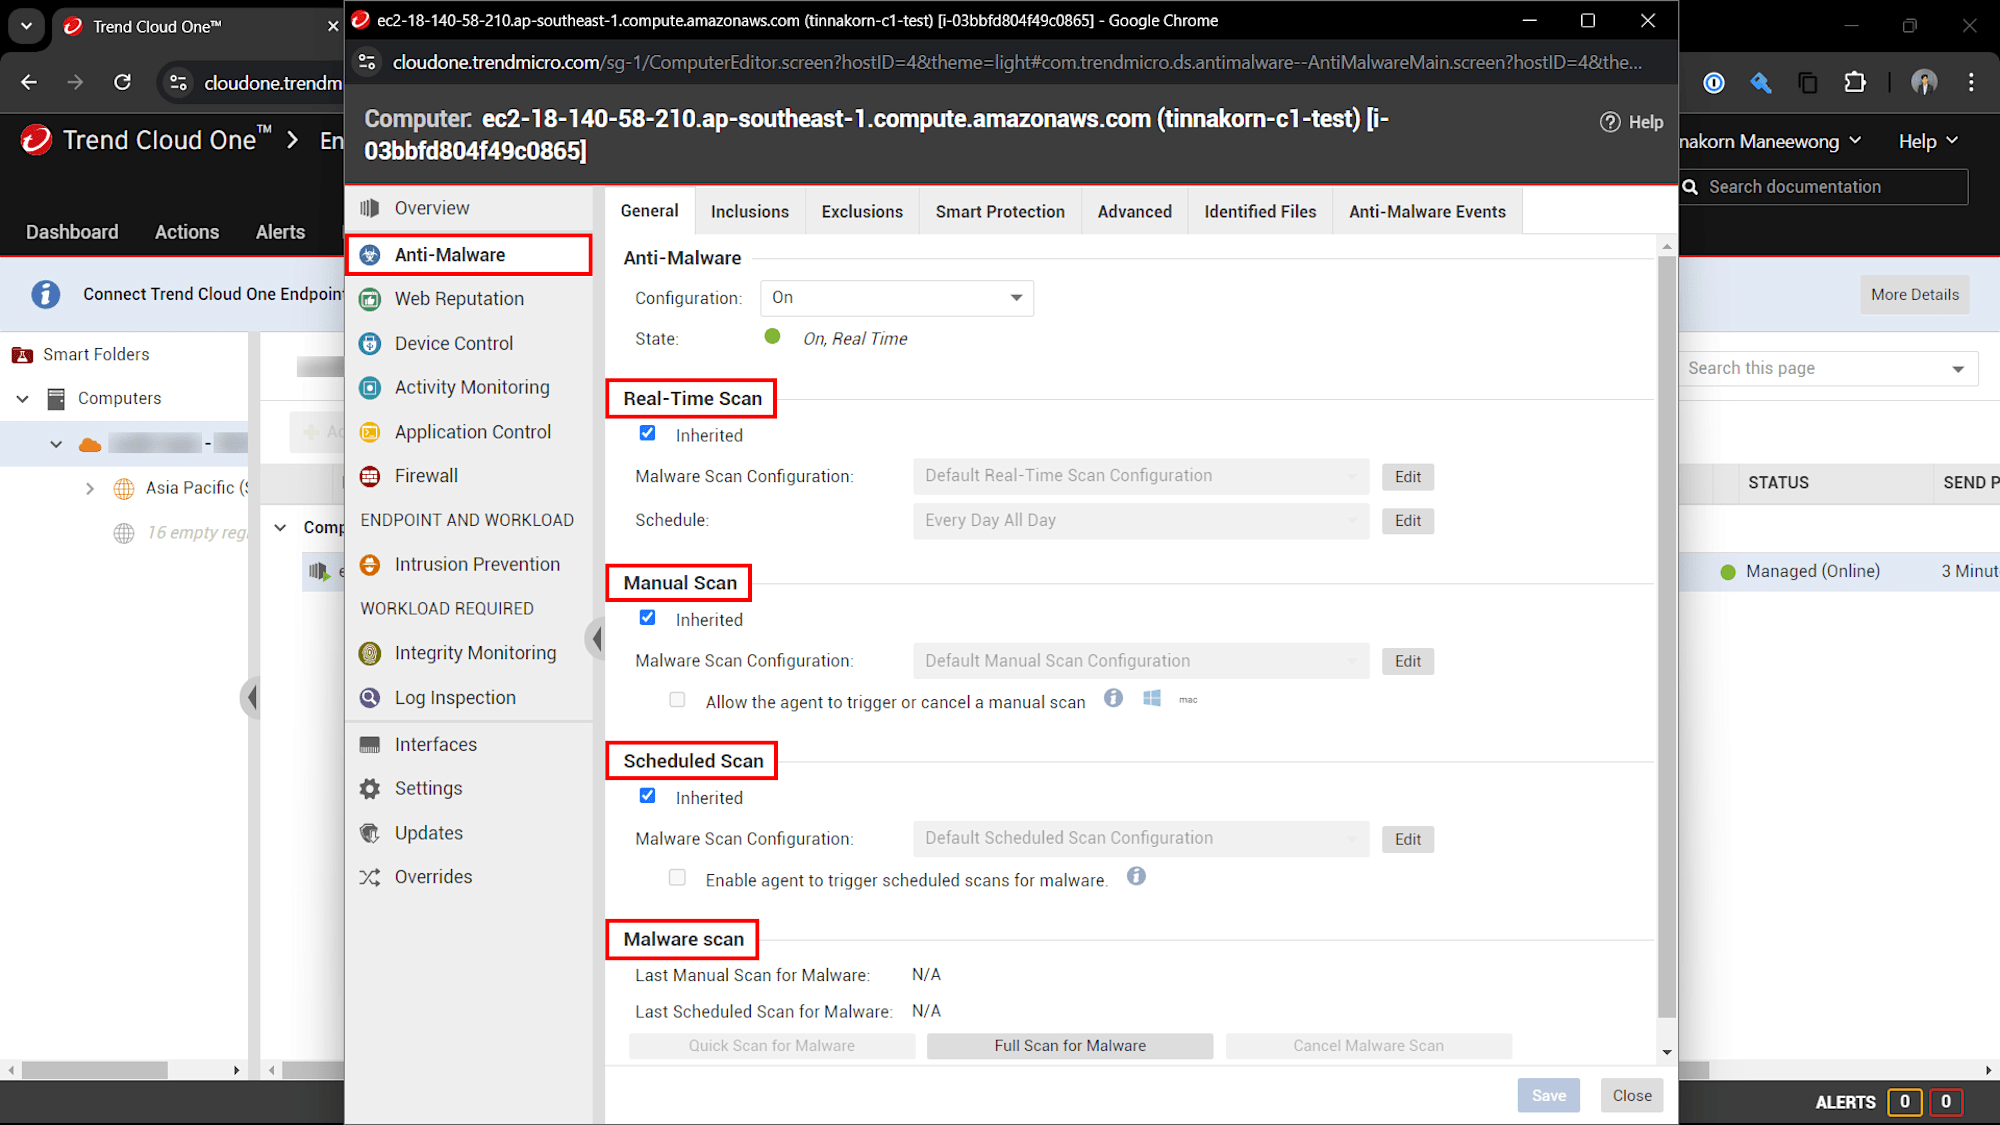
Task: Select Integrity Monitoring module icon
Action: tap(370, 653)
